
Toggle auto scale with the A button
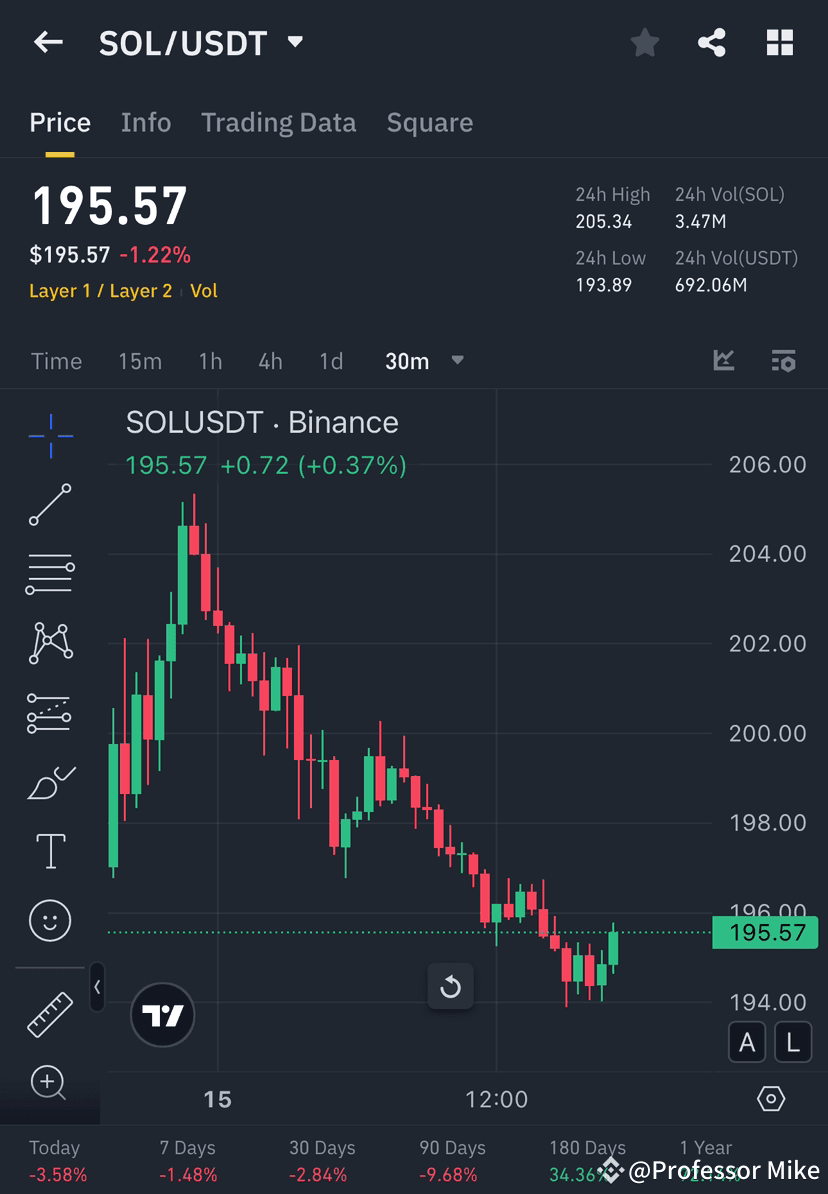pos(747,1042)
